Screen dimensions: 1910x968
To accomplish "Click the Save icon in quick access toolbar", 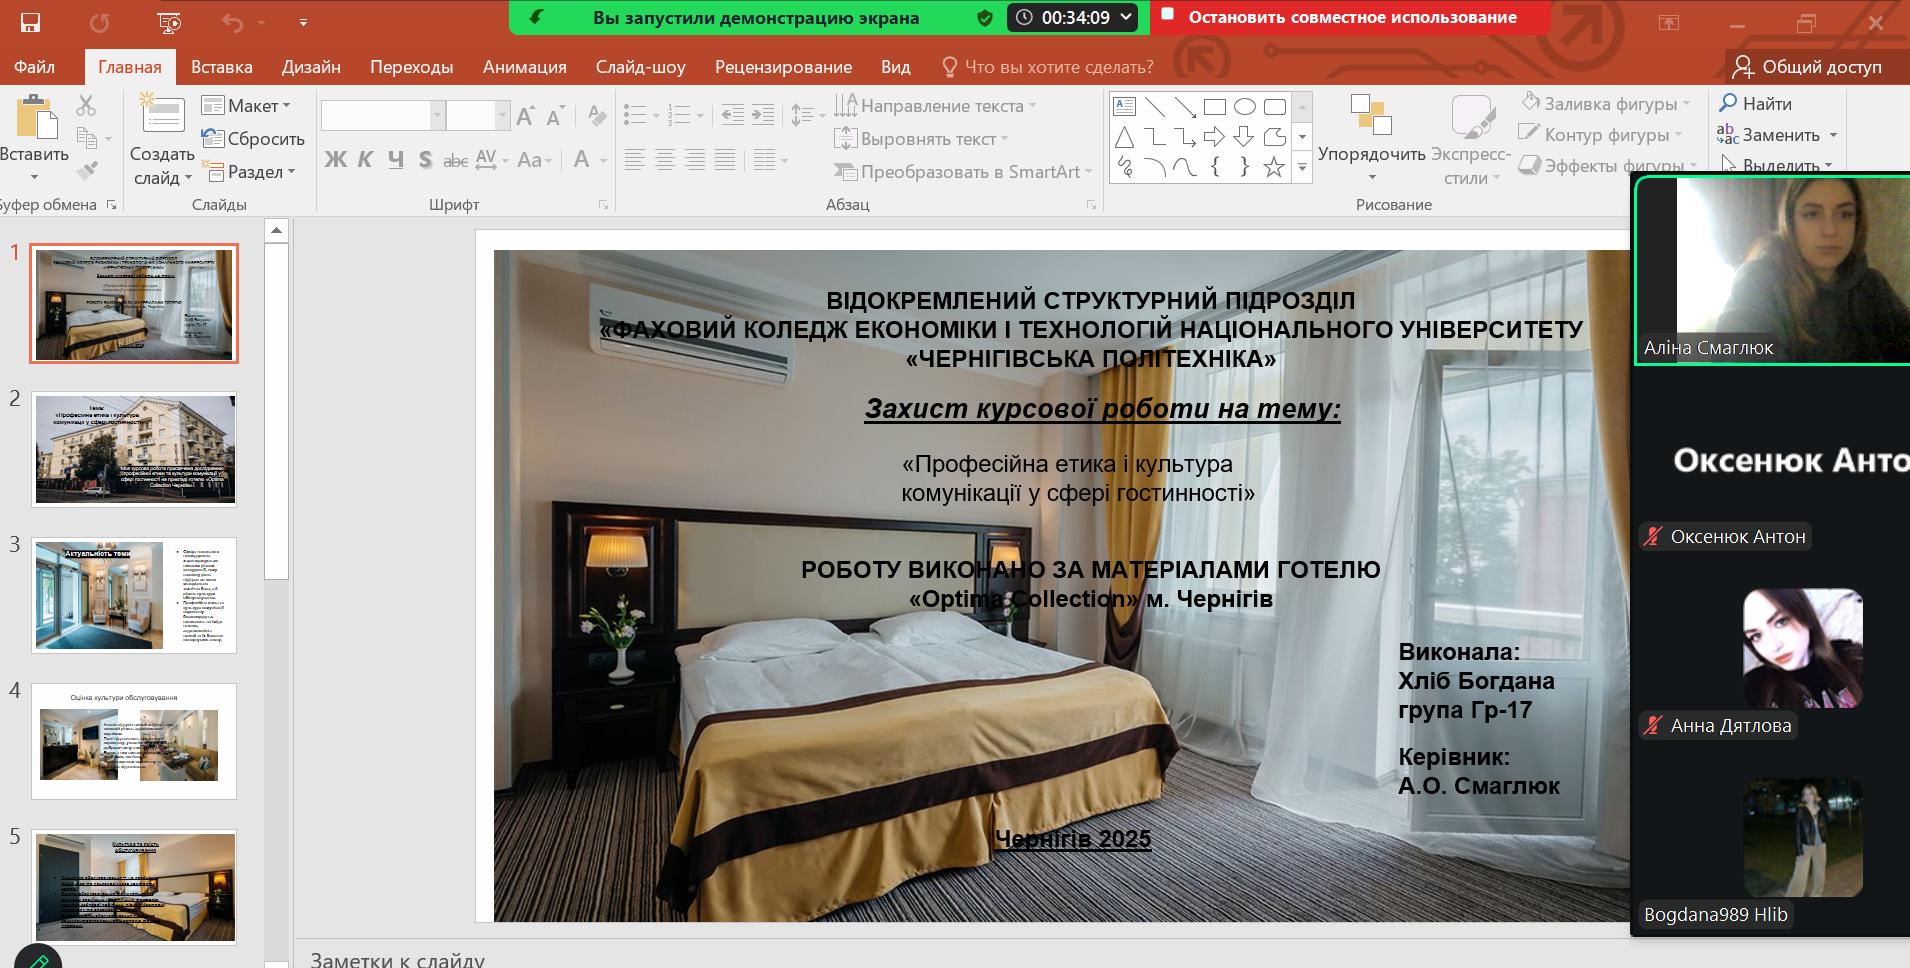I will coord(30,22).
